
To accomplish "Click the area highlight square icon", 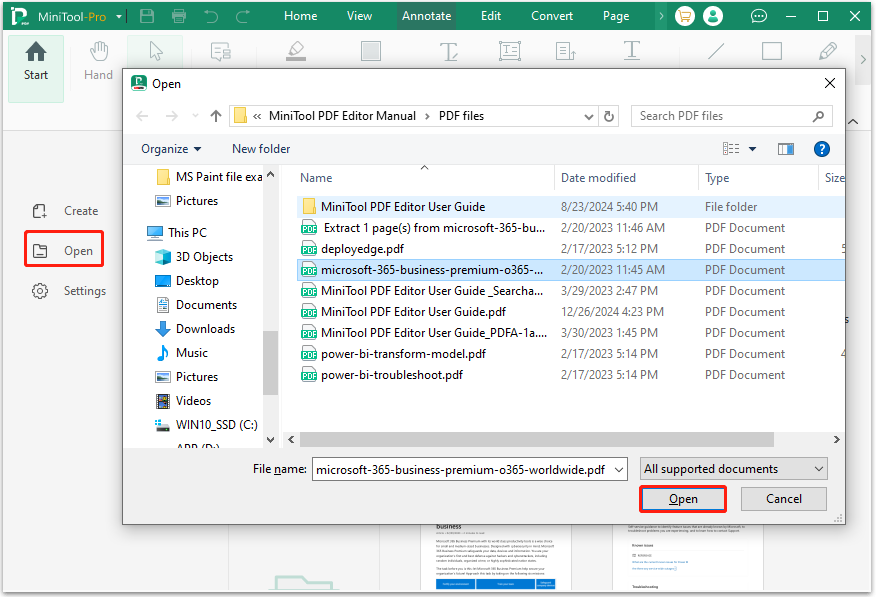I will pyautogui.click(x=371, y=51).
